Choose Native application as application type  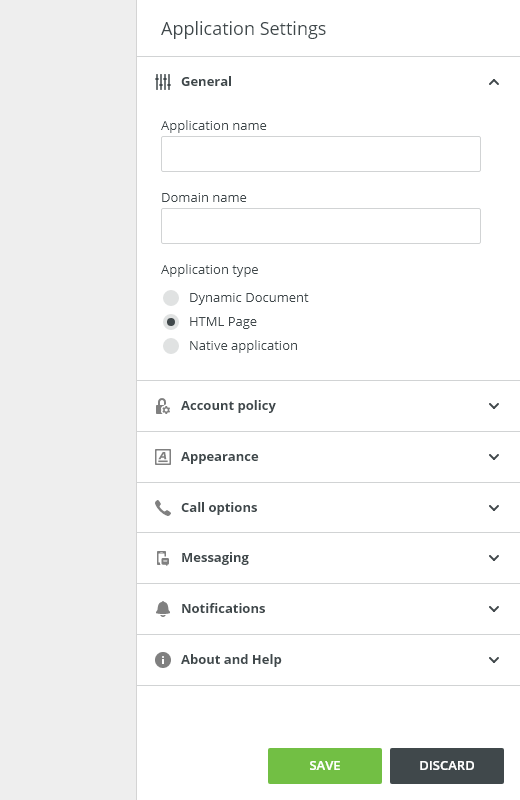(171, 346)
